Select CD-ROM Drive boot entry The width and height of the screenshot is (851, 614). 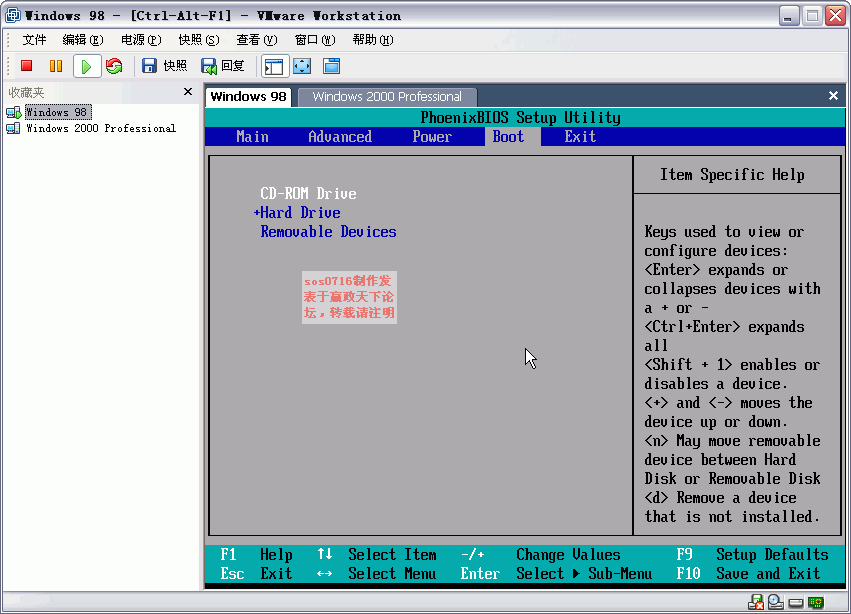point(308,193)
